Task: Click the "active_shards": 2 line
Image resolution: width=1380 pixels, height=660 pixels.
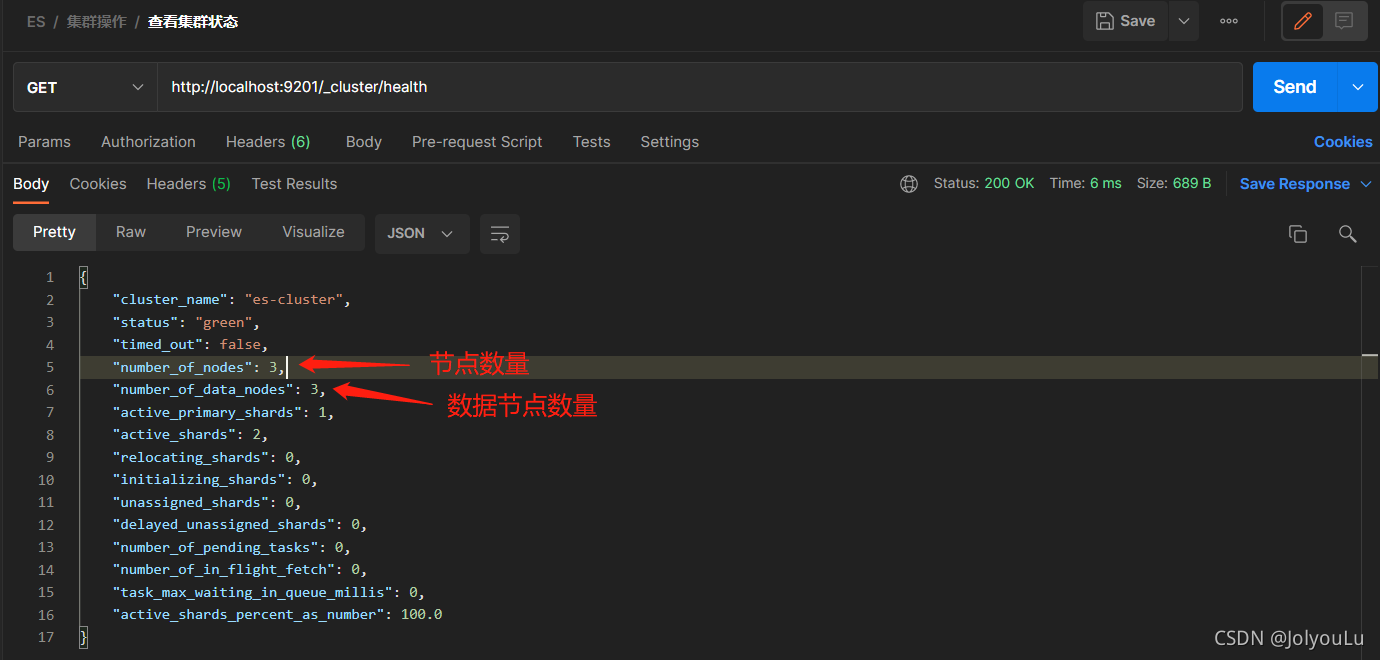Action: point(190,434)
